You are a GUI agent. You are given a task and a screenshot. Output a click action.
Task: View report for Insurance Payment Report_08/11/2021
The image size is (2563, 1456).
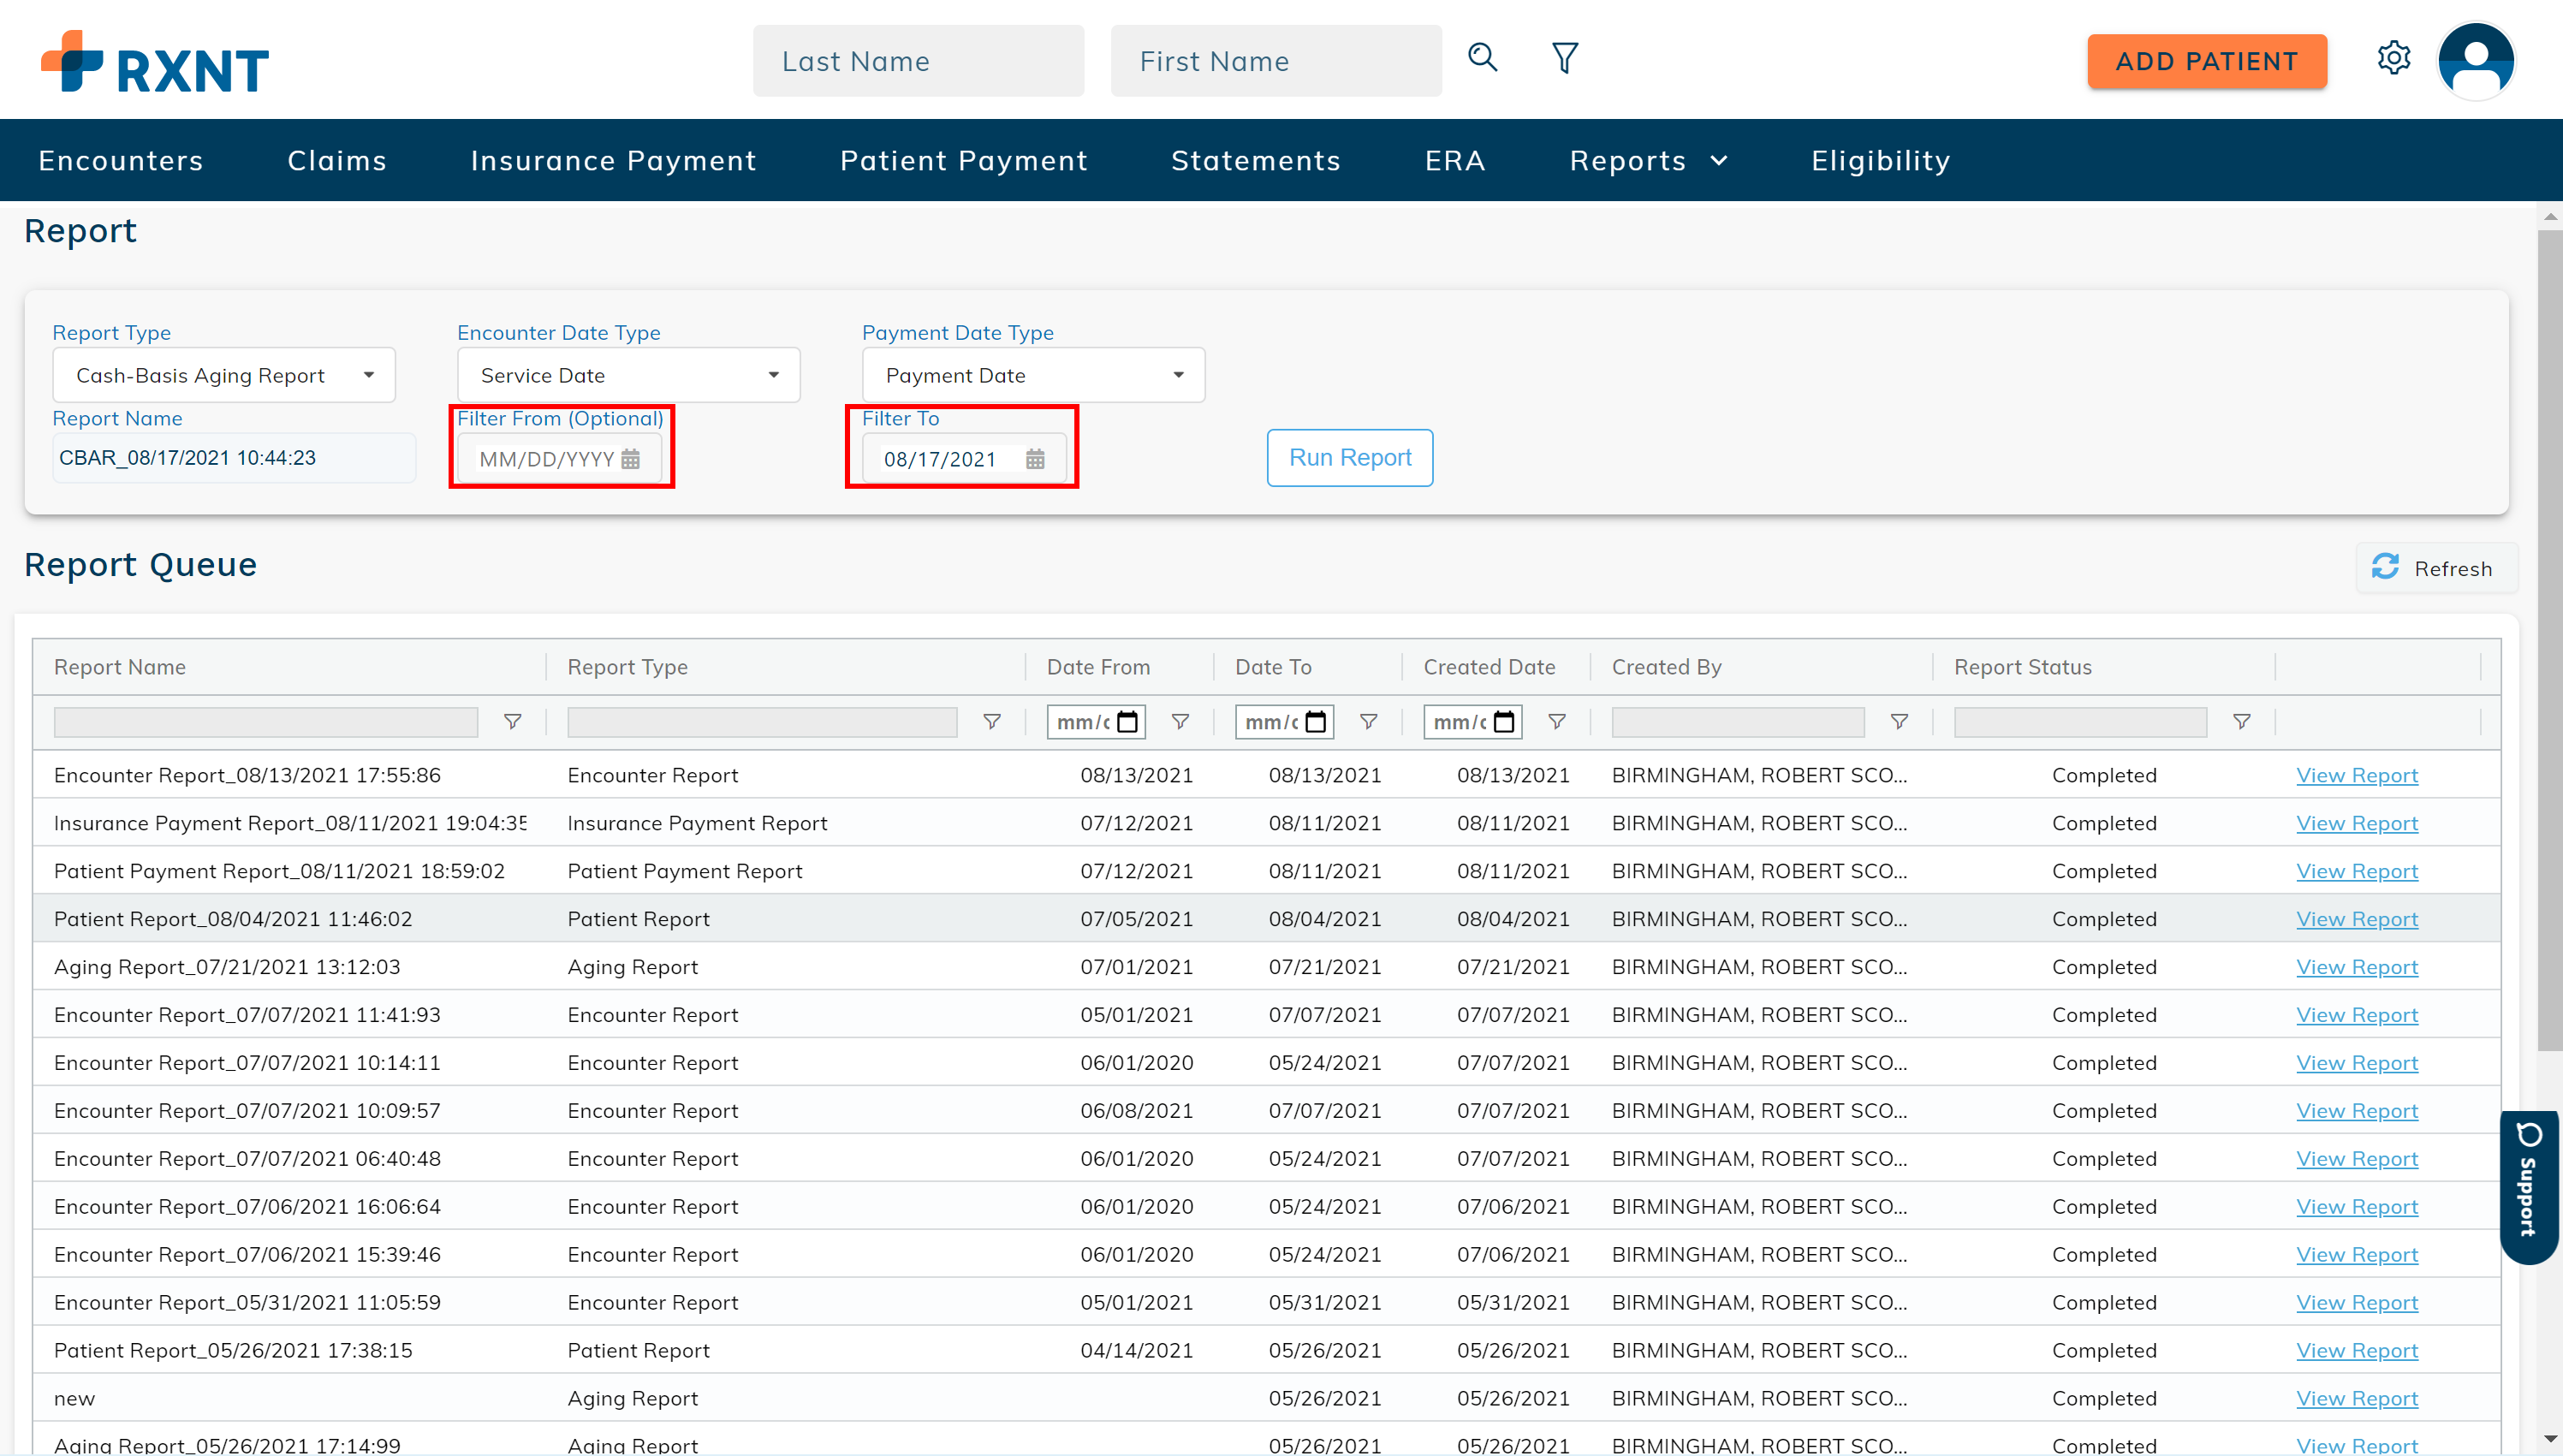(2356, 823)
